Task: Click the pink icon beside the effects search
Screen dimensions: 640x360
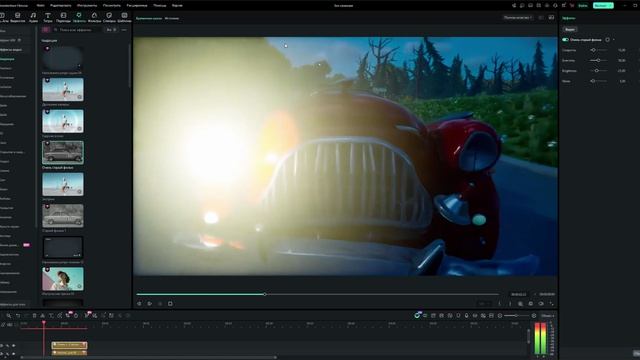Action: point(46,30)
